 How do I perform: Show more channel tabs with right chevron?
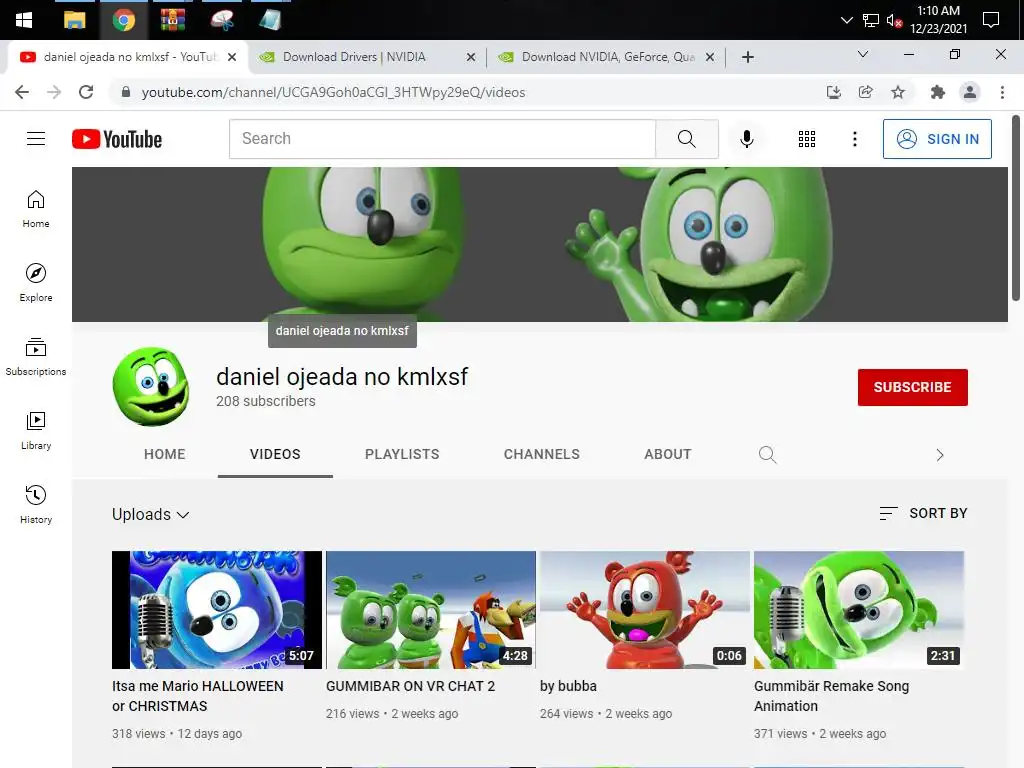click(x=939, y=455)
